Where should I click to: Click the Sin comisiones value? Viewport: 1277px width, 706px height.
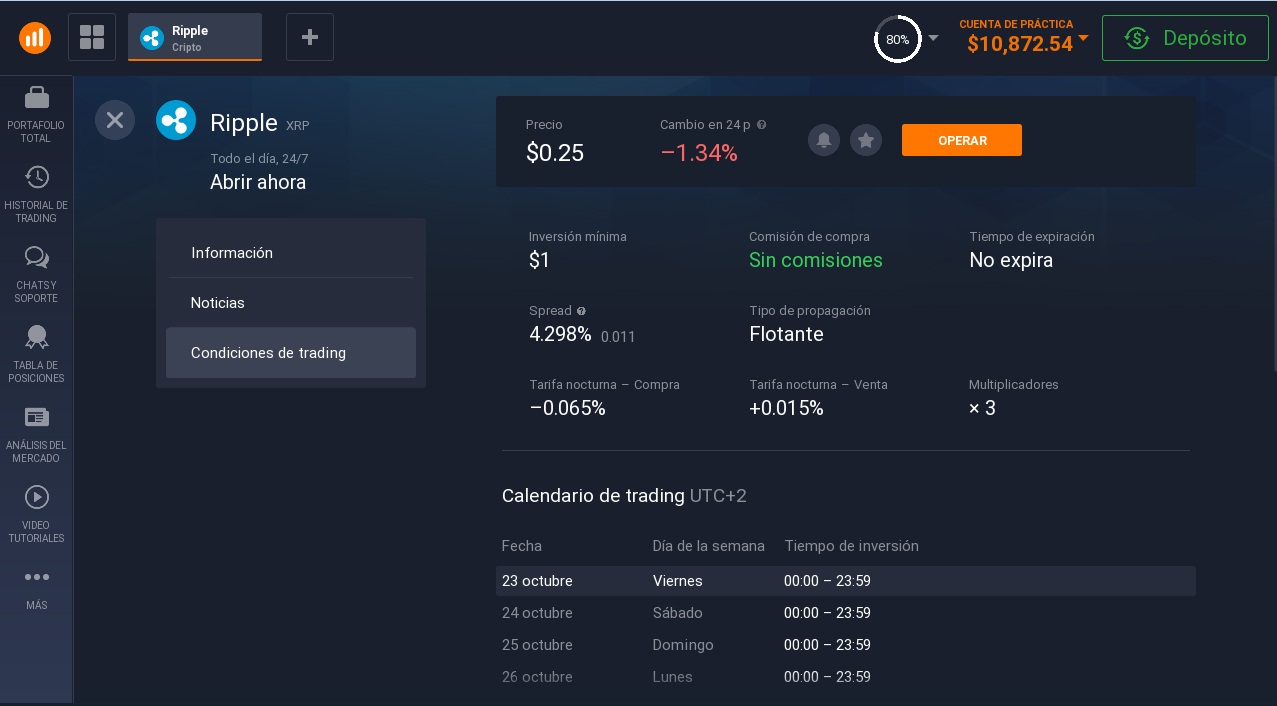[816, 260]
